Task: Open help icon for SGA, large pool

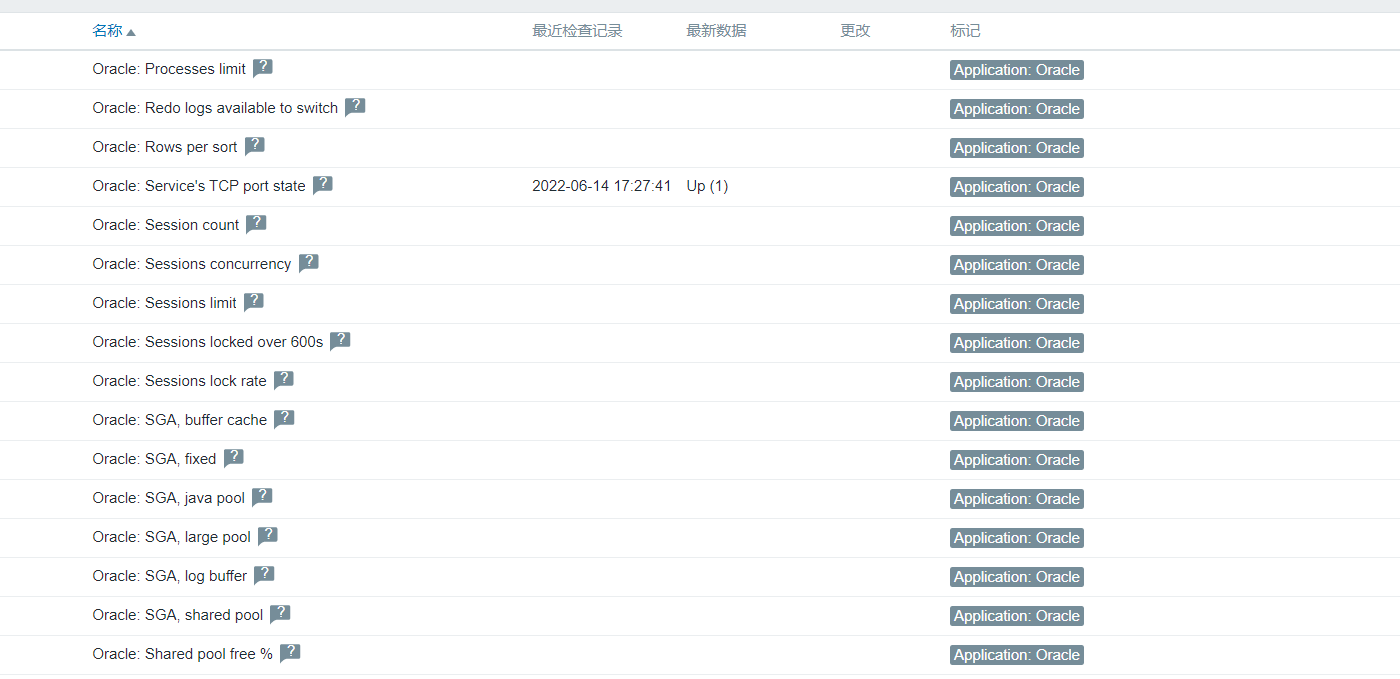Action: click(x=268, y=536)
